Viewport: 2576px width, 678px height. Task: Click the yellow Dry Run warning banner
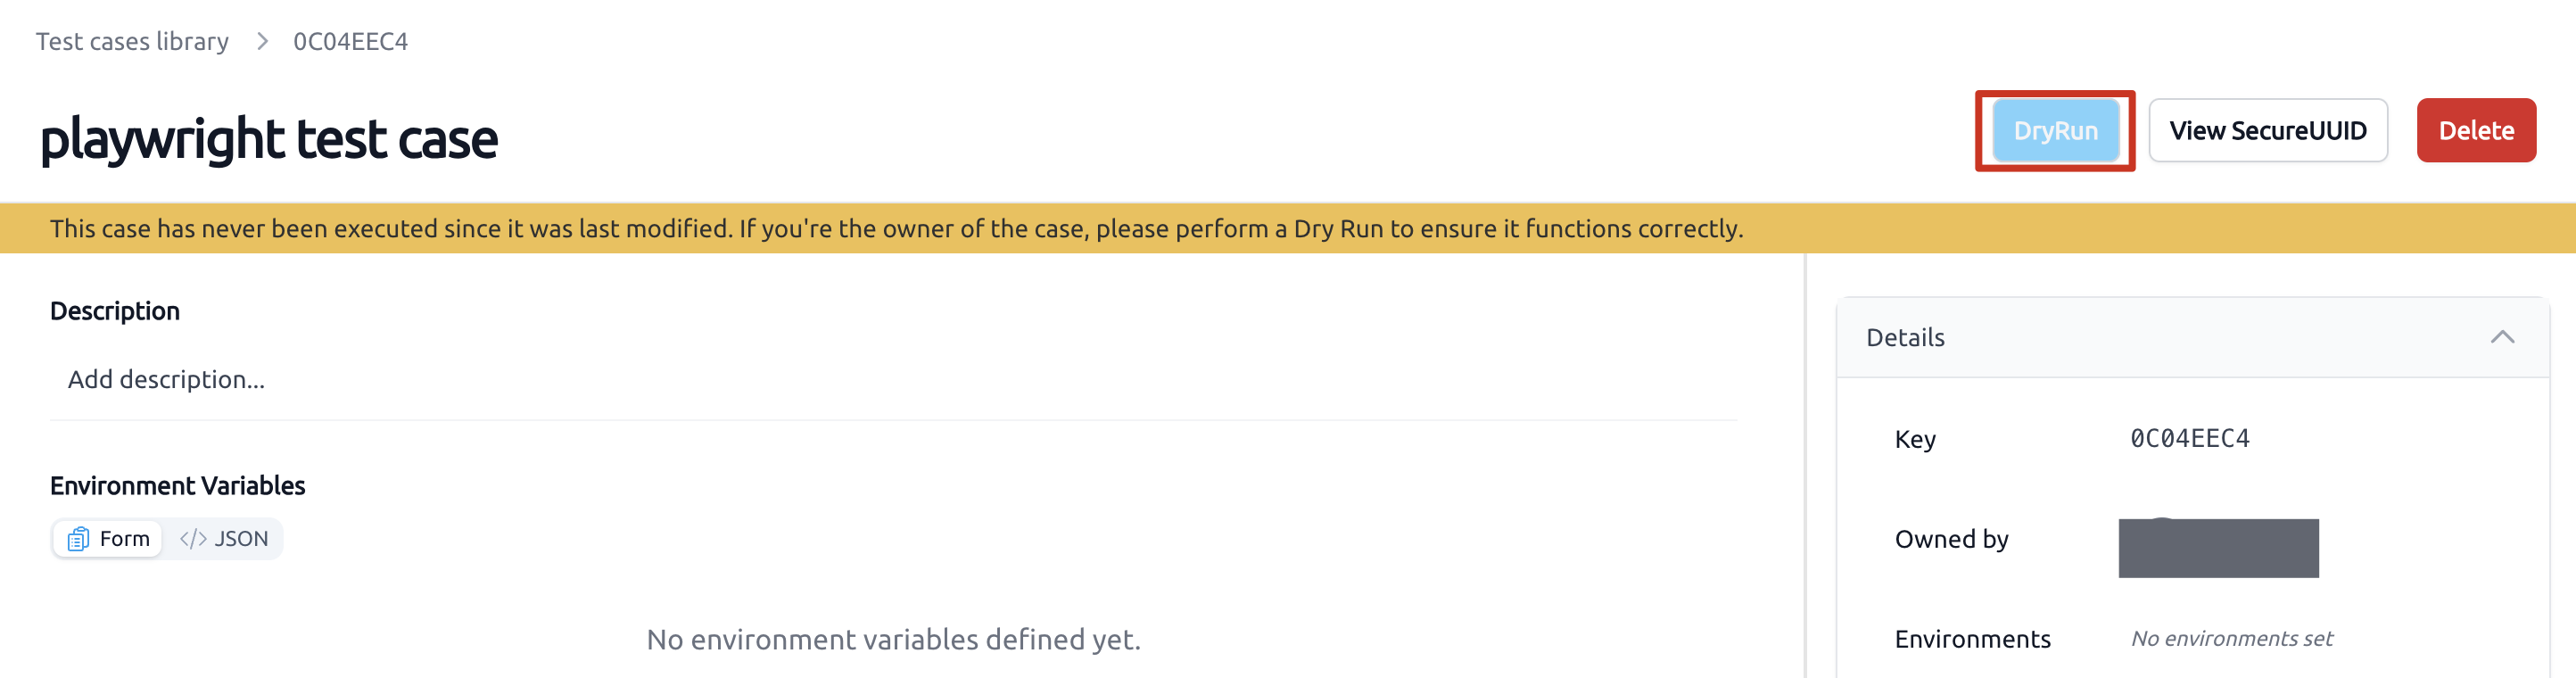[1288, 228]
